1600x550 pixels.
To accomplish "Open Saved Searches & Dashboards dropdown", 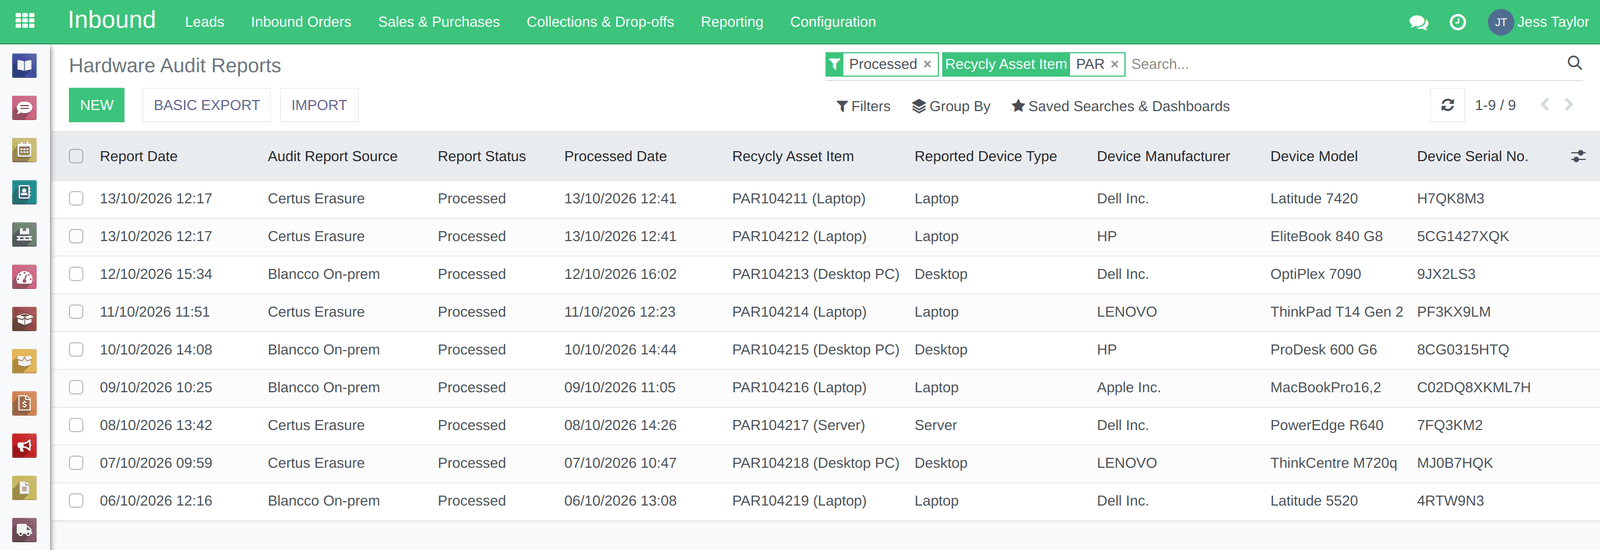I will (1120, 106).
